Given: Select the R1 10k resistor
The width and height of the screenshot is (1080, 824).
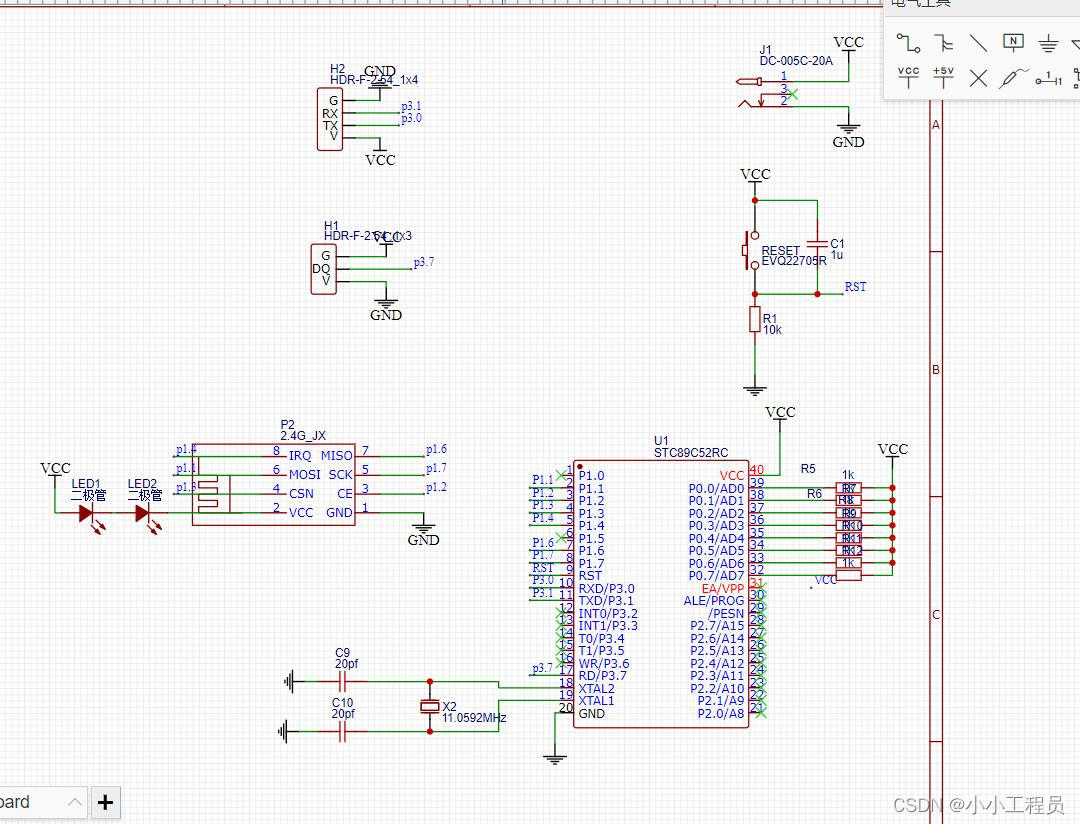Looking at the screenshot, I should tap(755, 320).
